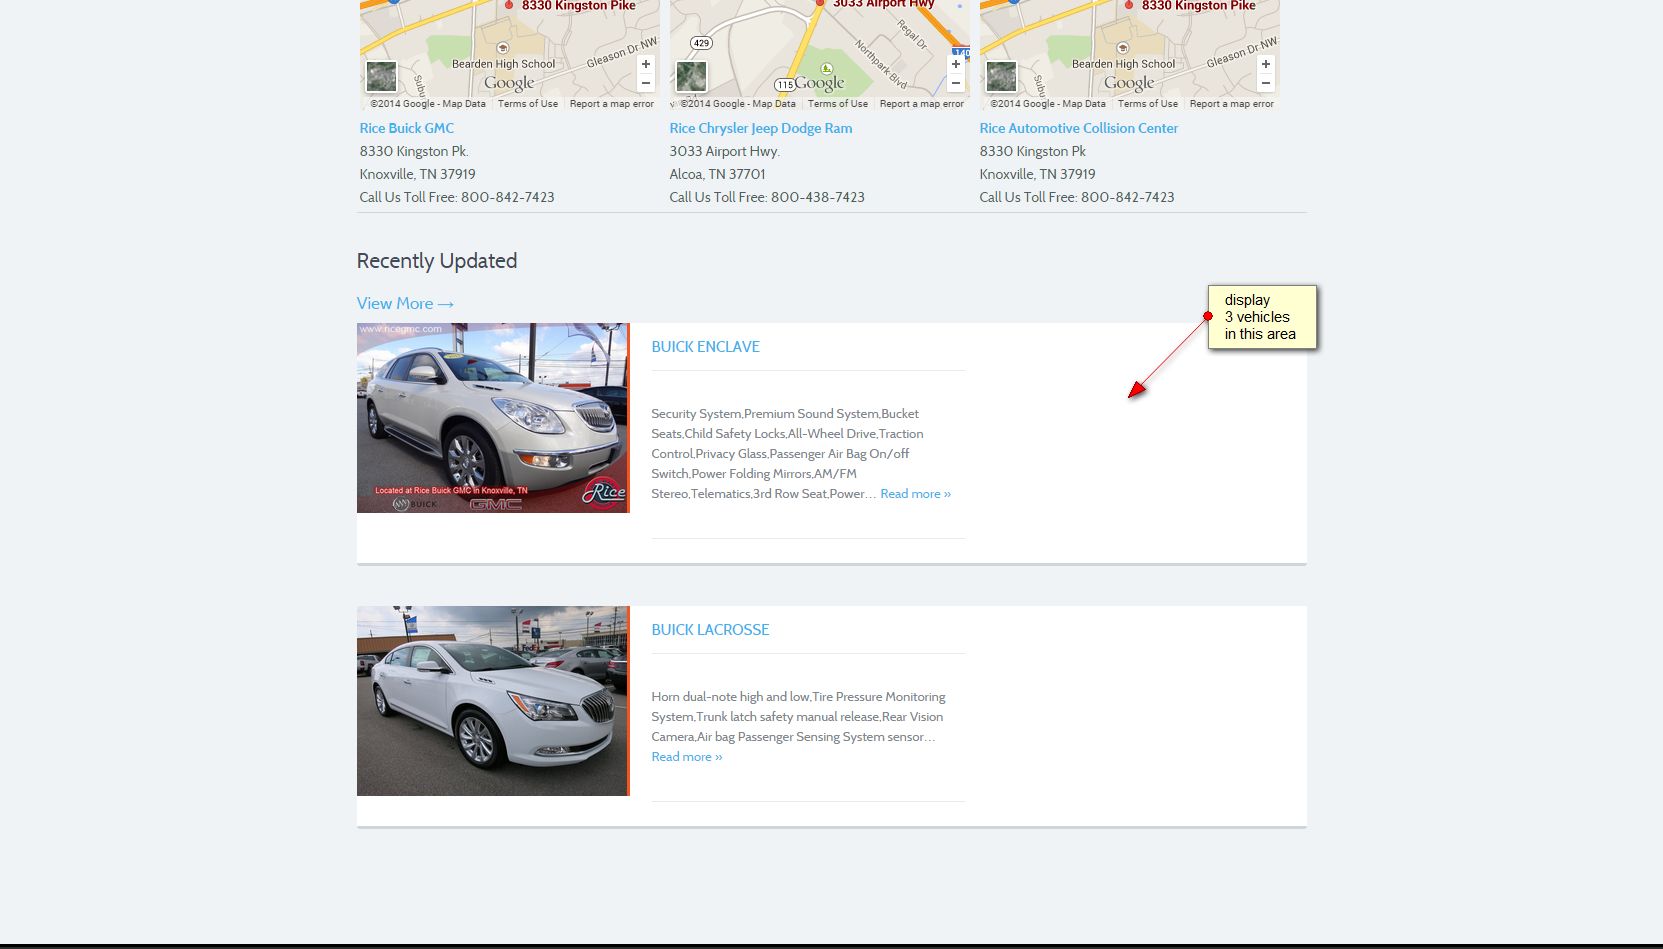This screenshot has height=949, width=1663.
Task: Open Terms of Use under the Airport Hwy map
Action: tap(838, 104)
